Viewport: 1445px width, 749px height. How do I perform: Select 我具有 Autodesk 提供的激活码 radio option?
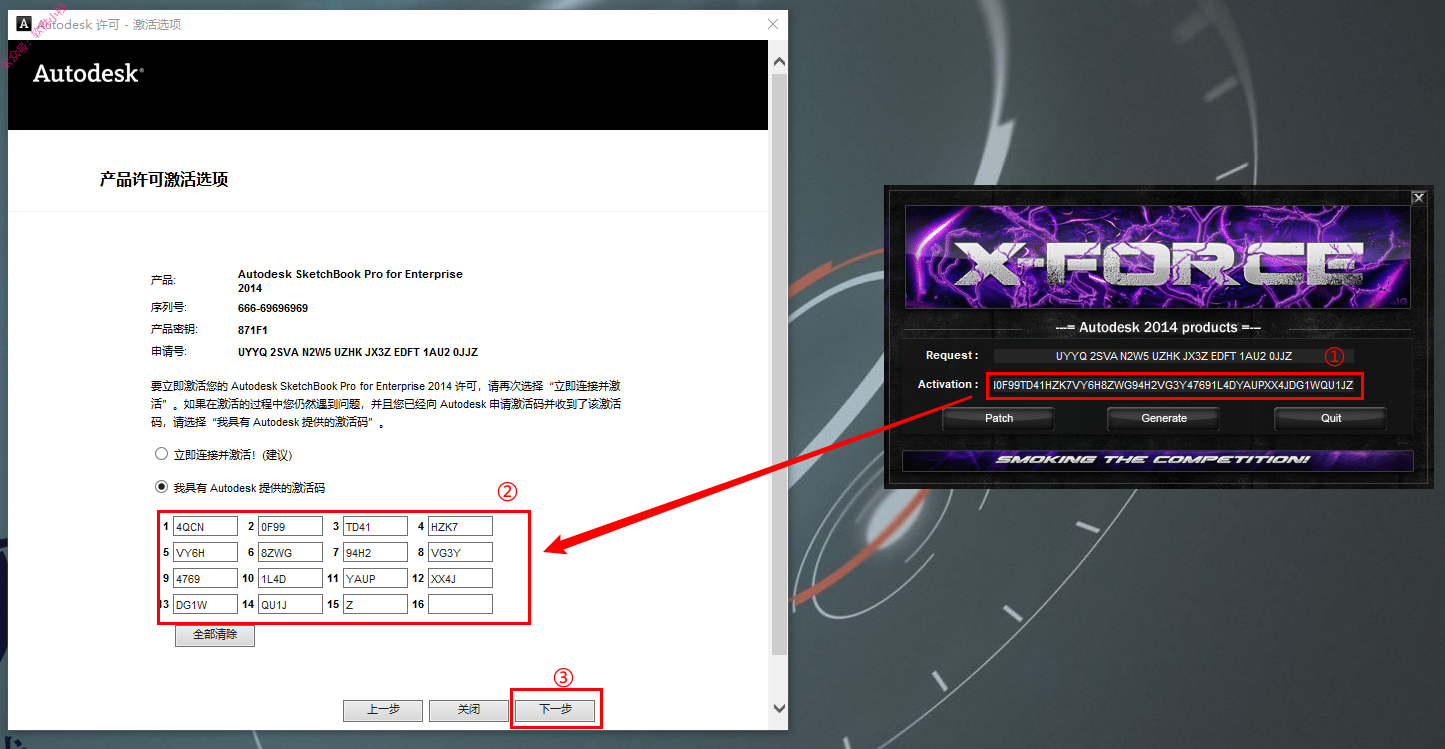[161, 488]
